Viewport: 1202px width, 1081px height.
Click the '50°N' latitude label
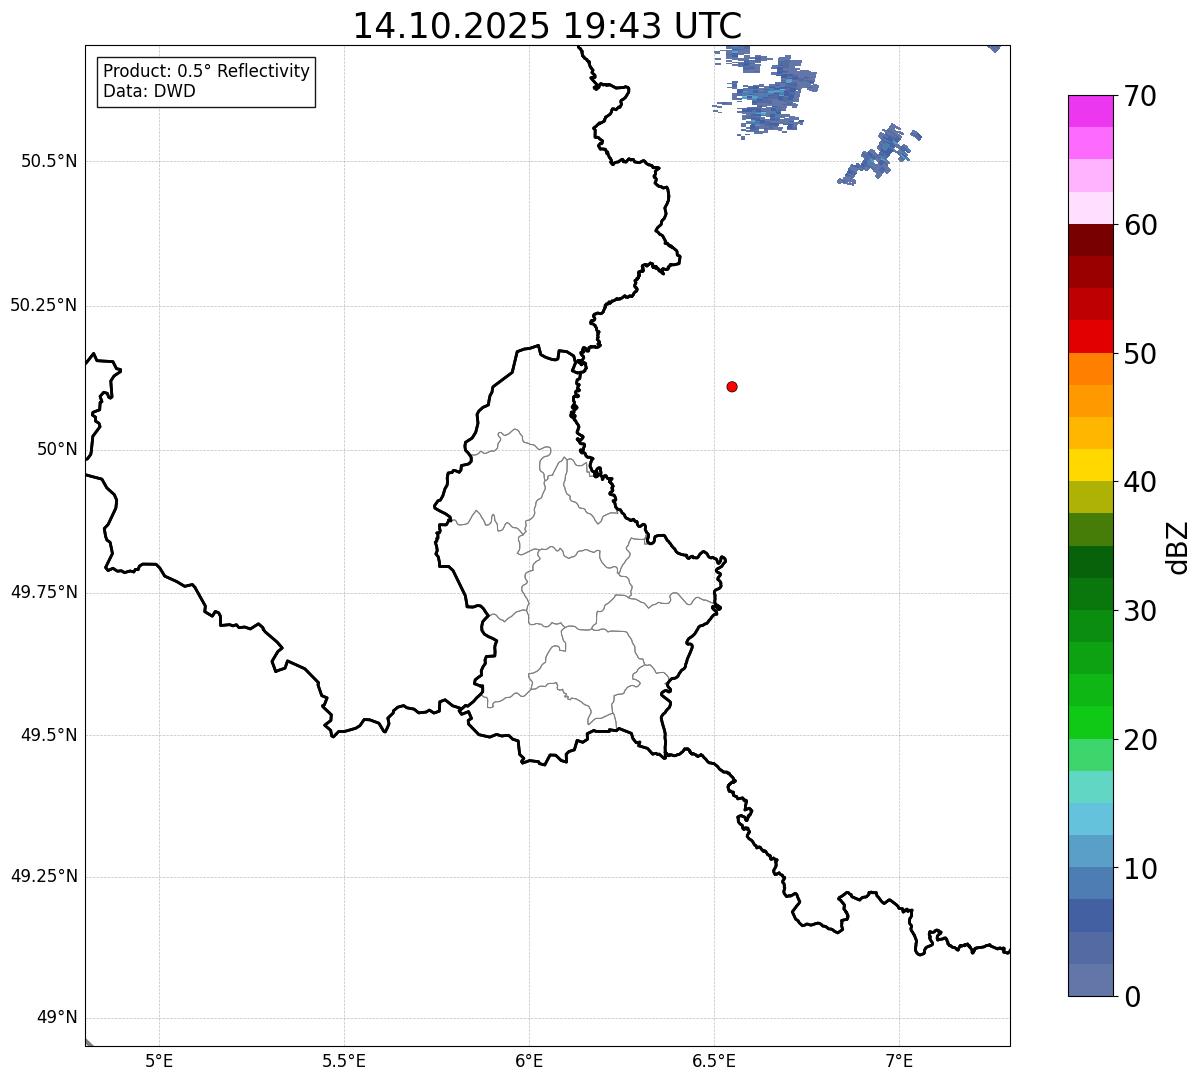(57, 449)
